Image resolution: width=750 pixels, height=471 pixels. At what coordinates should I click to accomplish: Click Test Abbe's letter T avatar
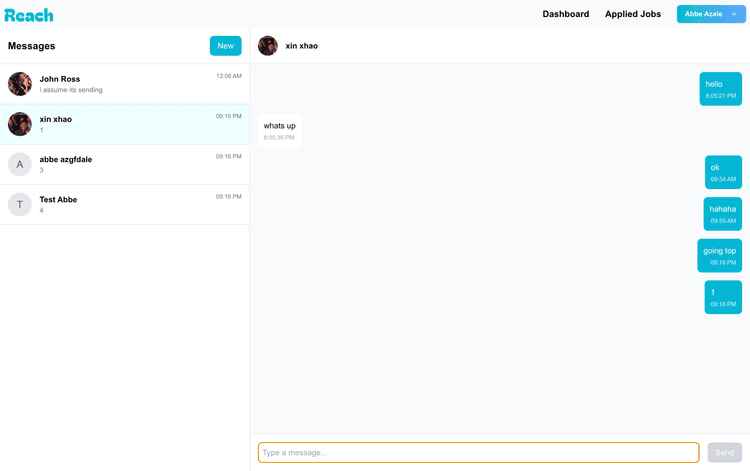(20, 204)
